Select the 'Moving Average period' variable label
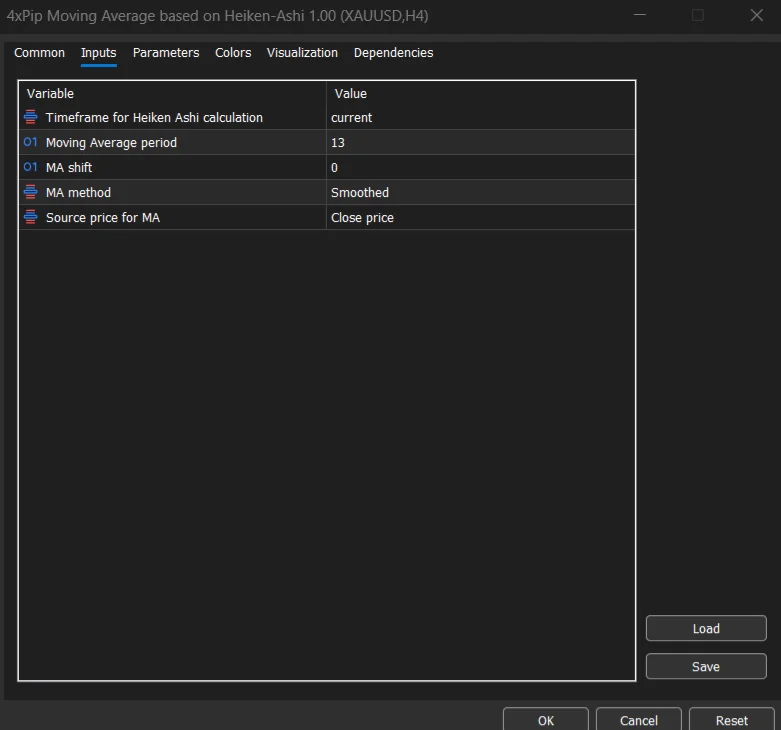Viewport: 781px width, 730px height. click(x=111, y=142)
